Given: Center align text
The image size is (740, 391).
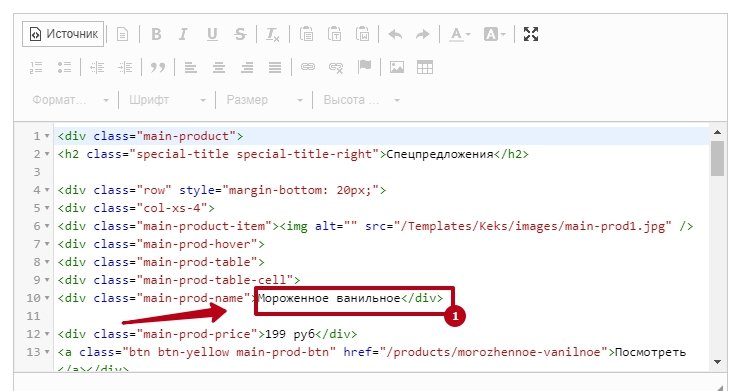Looking at the screenshot, I should click(x=219, y=68).
